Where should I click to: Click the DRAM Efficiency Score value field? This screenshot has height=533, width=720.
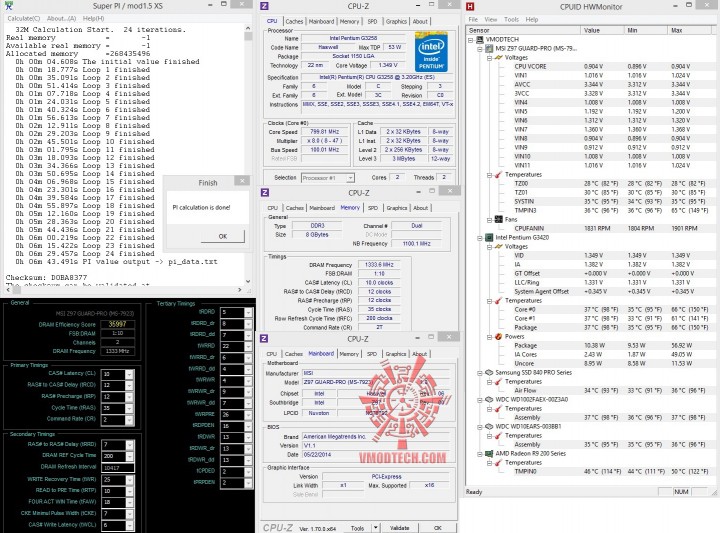[x=118, y=324]
